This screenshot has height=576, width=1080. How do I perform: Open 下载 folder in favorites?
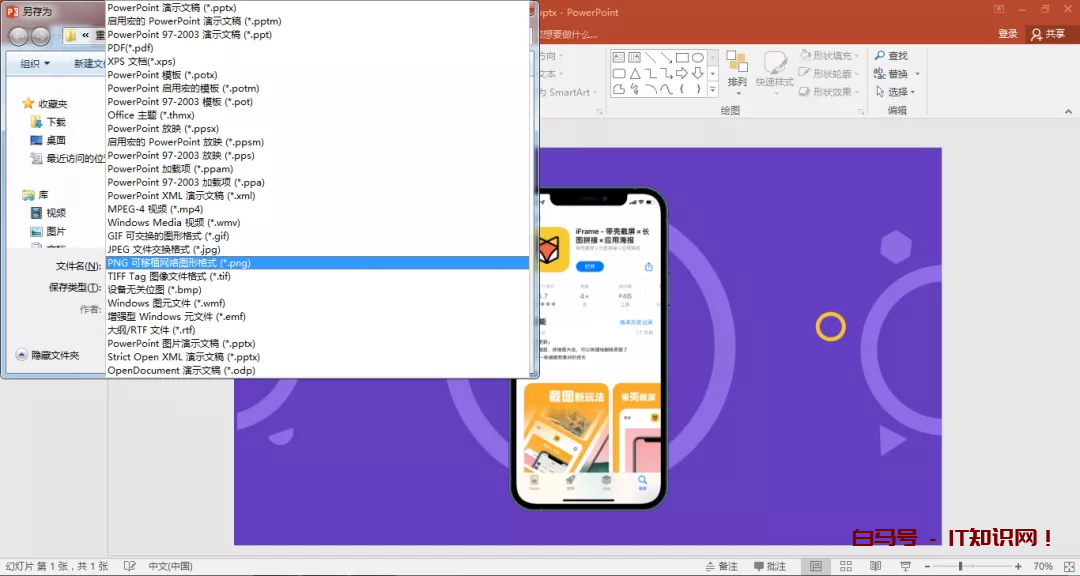(x=56, y=122)
